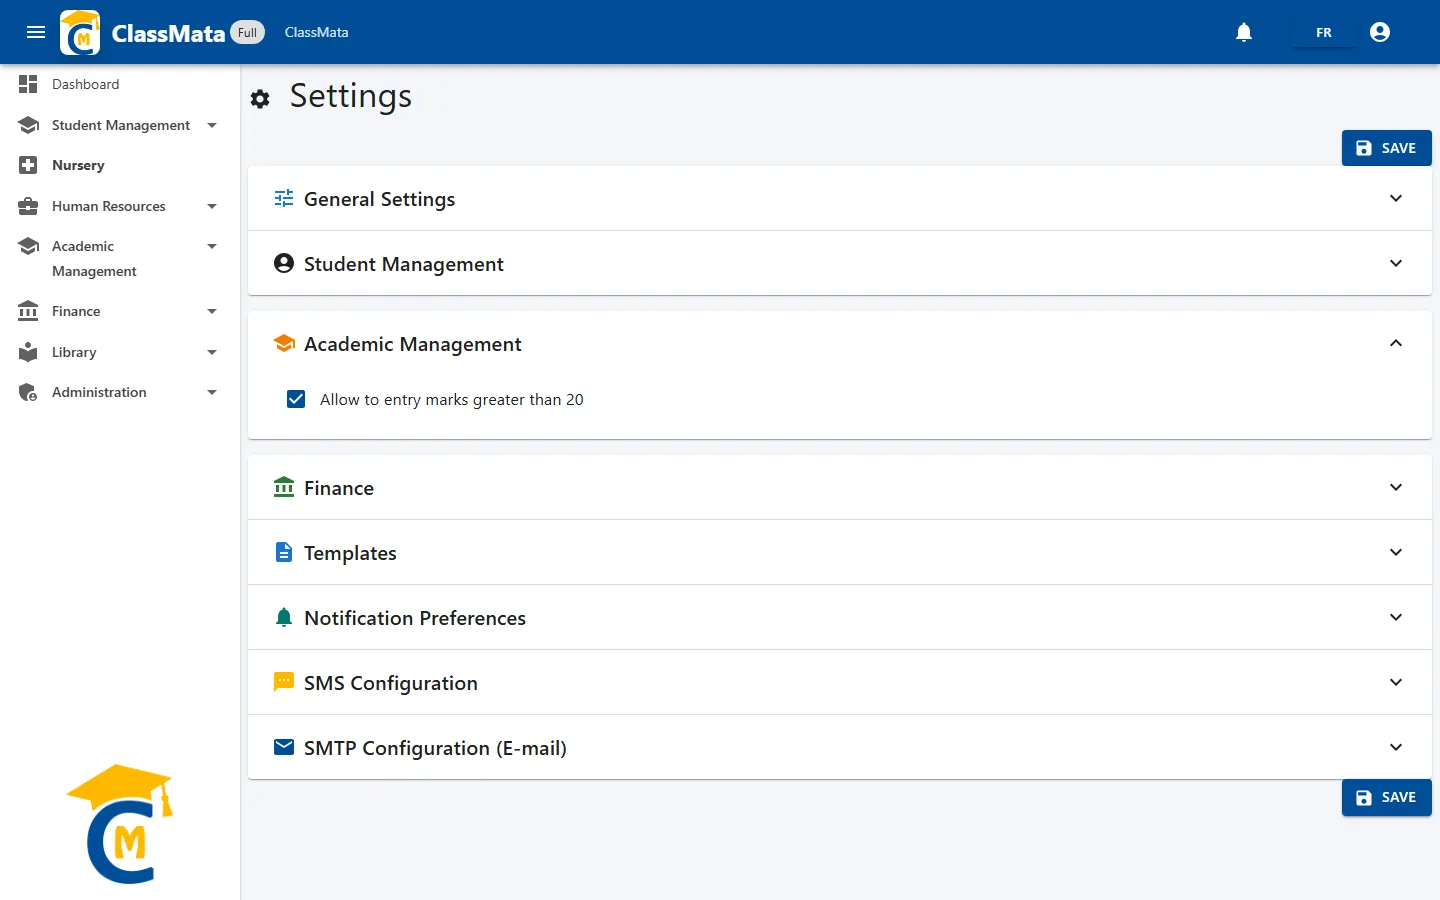Expand Human Resources sidebar dropdown arrow

(x=212, y=206)
